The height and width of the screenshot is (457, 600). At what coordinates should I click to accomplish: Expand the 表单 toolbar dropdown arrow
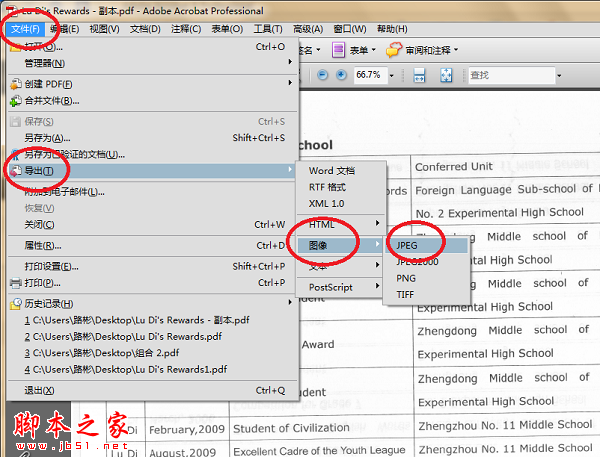[374, 50]
